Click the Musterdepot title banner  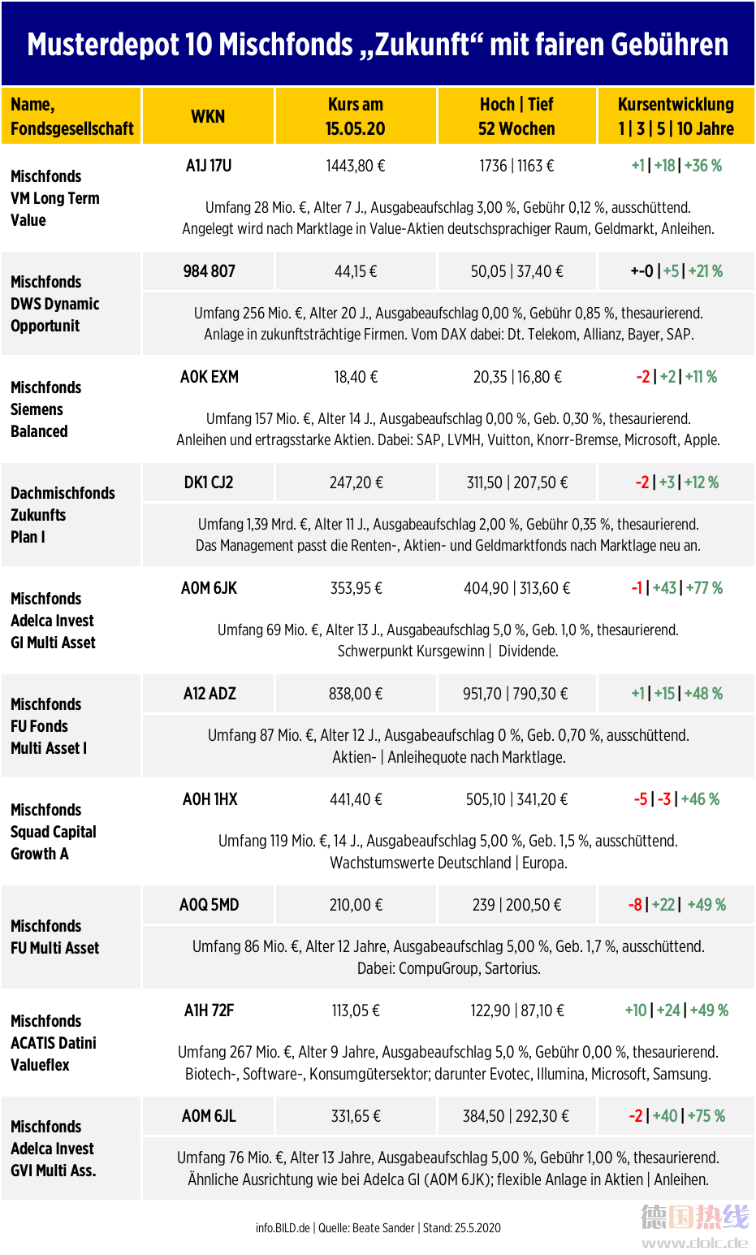(x=378, y=44)
